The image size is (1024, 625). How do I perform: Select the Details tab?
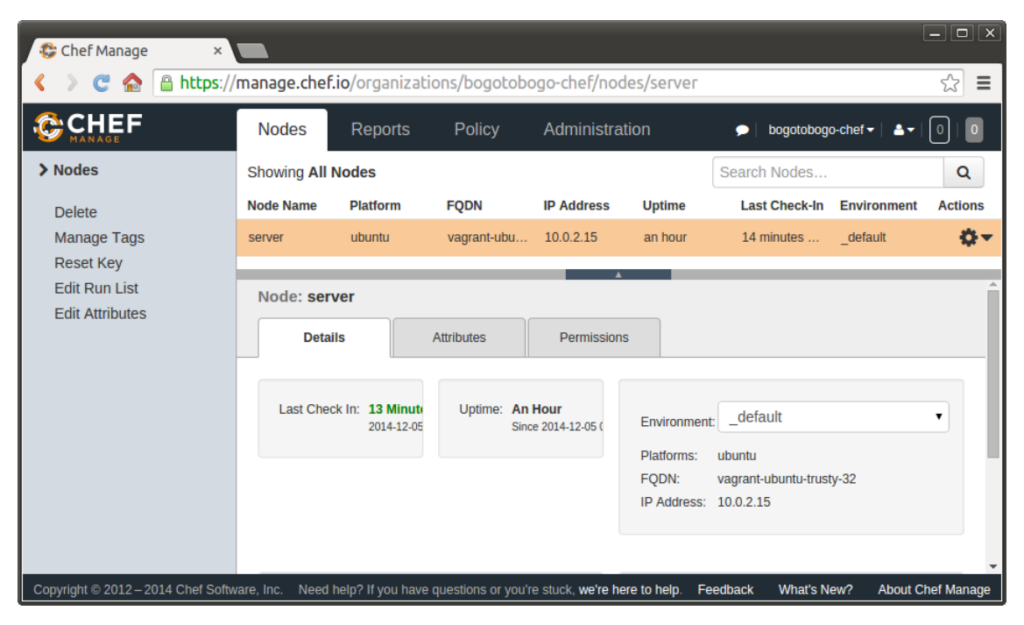tap(324, 338)
